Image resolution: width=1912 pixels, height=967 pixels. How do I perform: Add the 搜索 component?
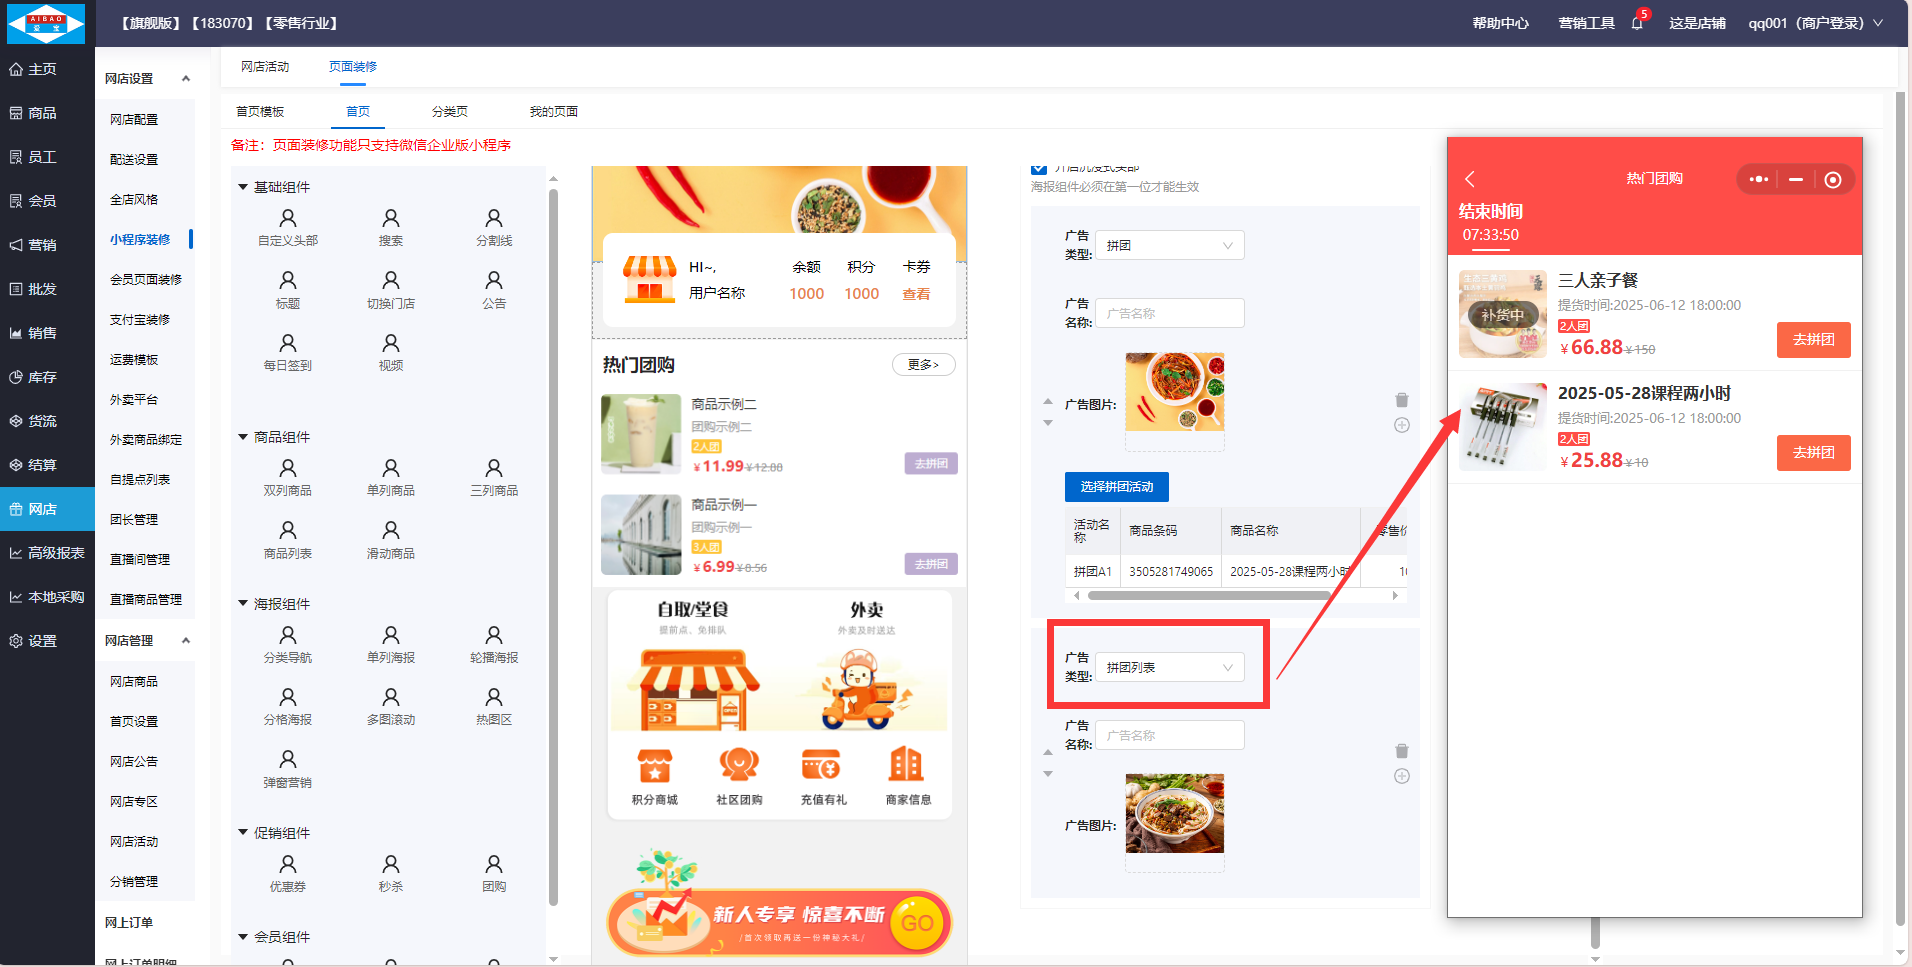(x=390, y=227)
